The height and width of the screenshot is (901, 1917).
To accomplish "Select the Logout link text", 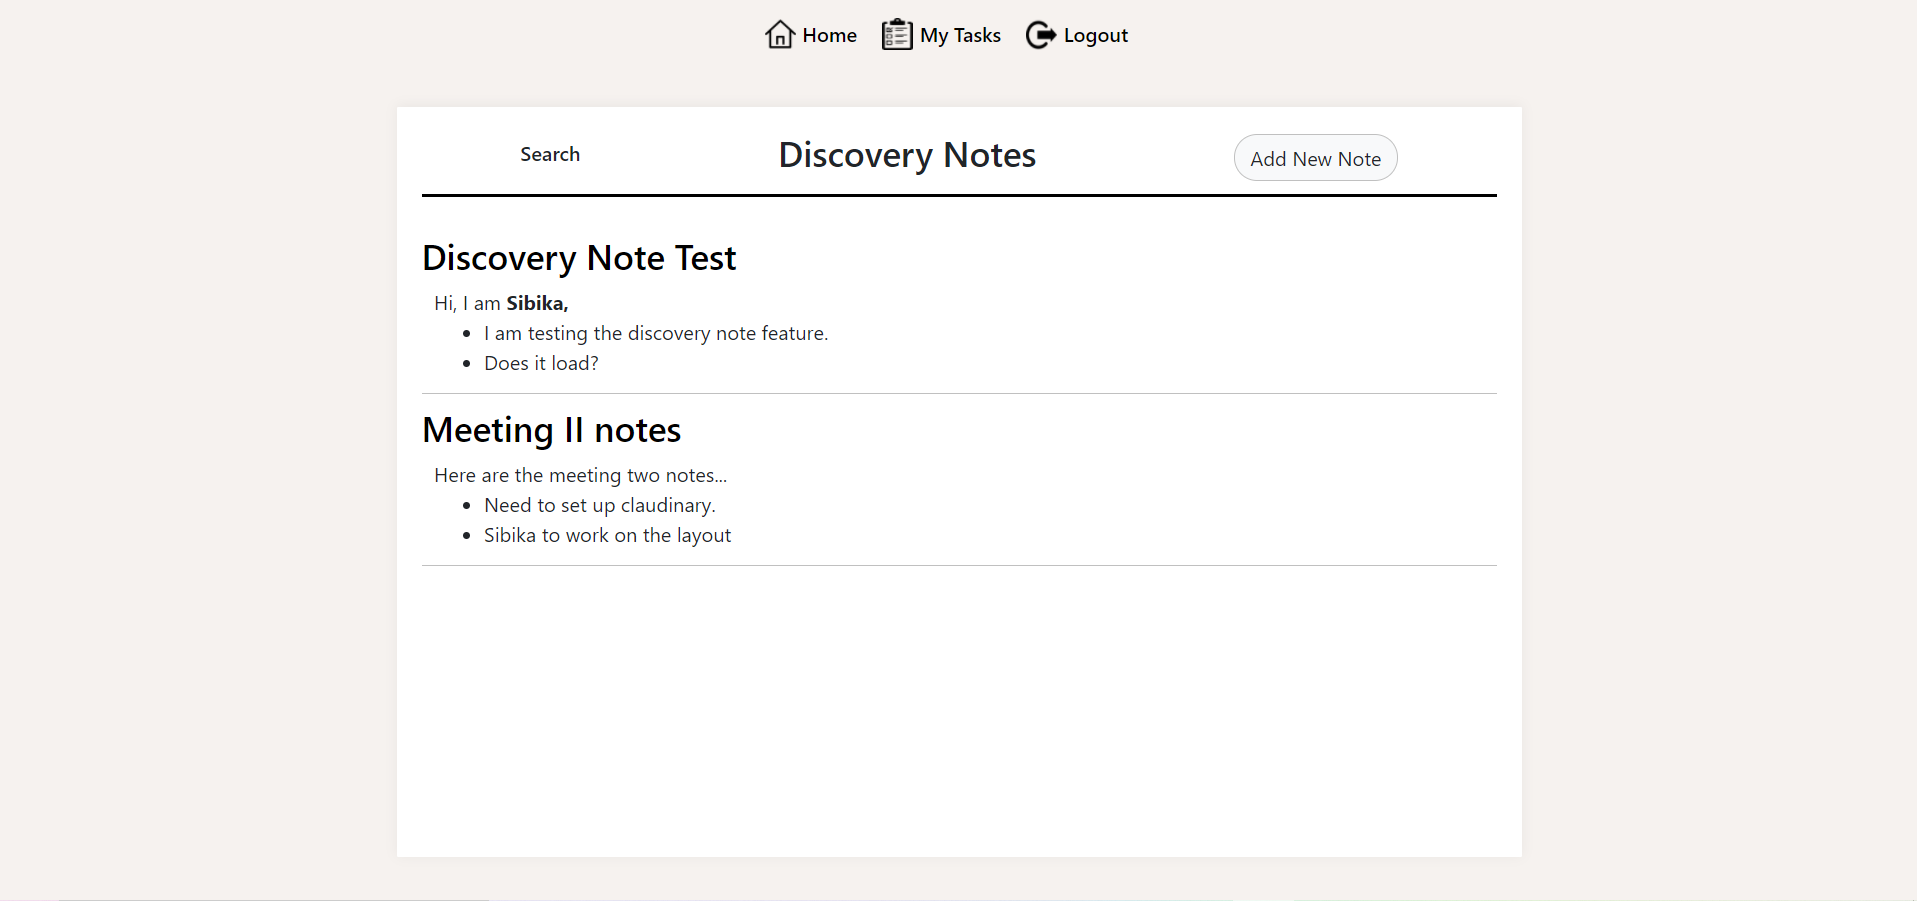I will tap(1095, 36).
